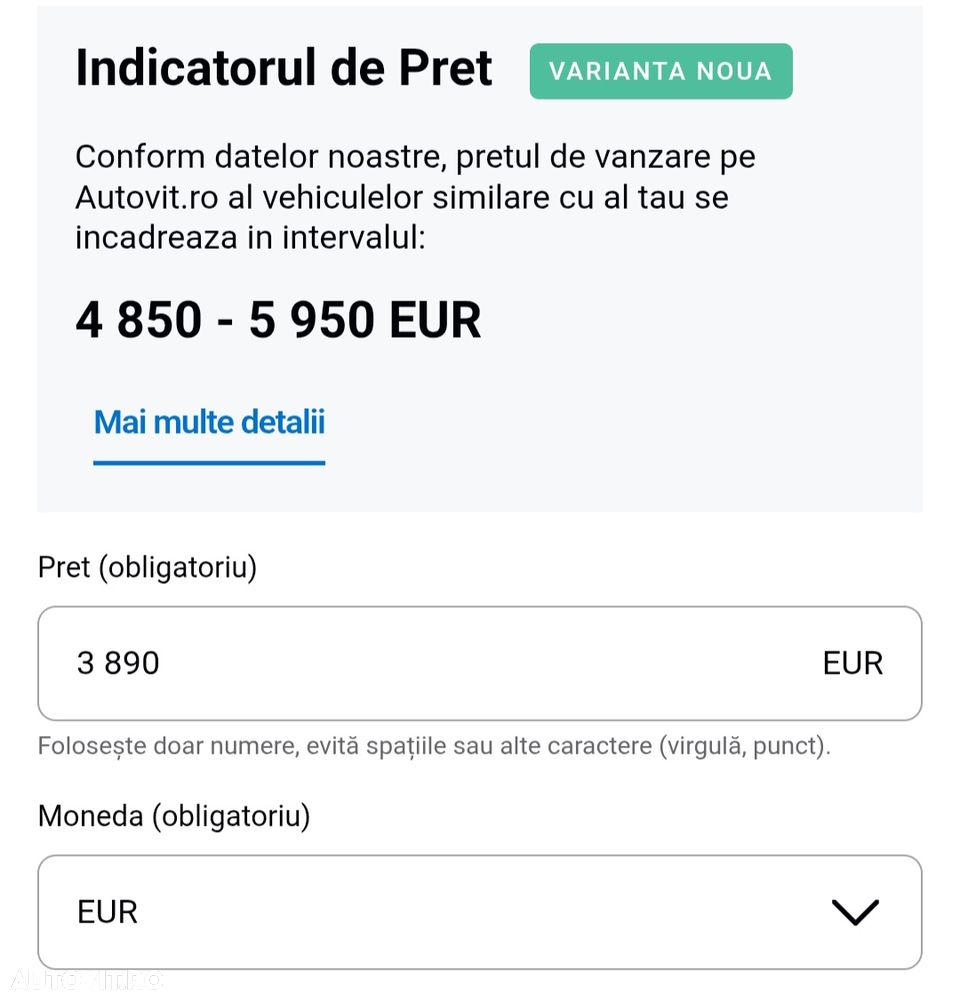
Task: Click the Indicatorul de Pret heading
Action: (284, 68)
